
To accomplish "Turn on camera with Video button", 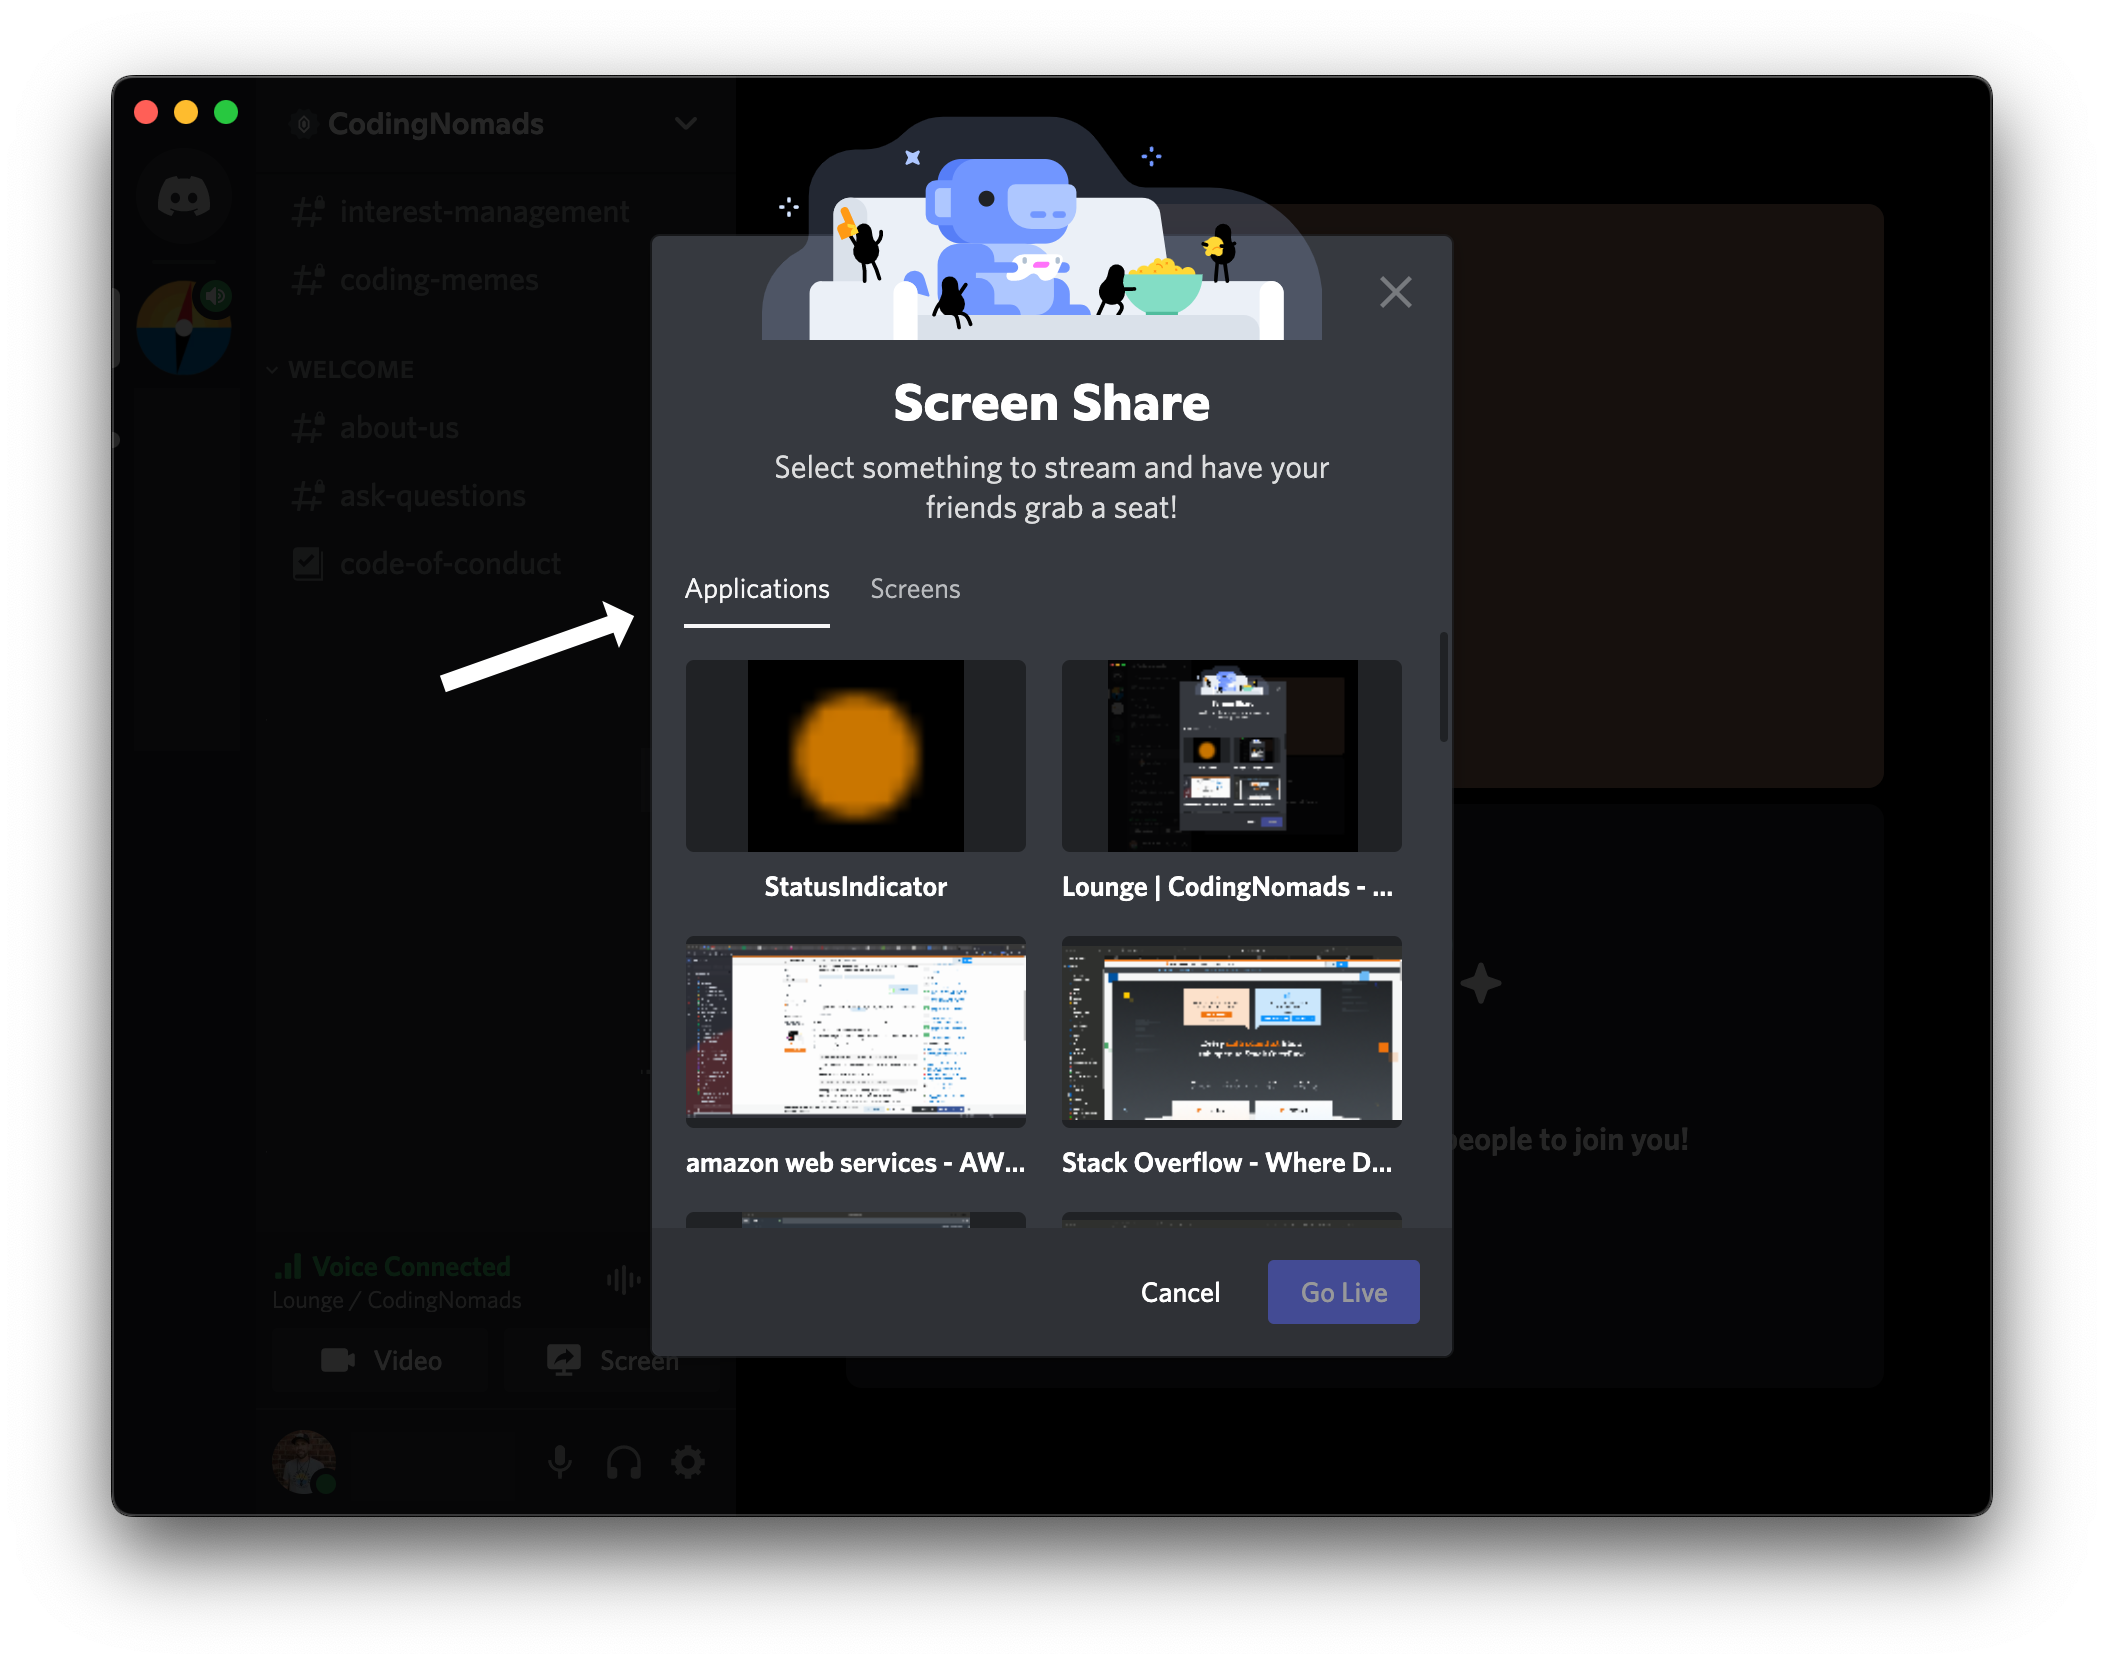I will [381, 1360].
